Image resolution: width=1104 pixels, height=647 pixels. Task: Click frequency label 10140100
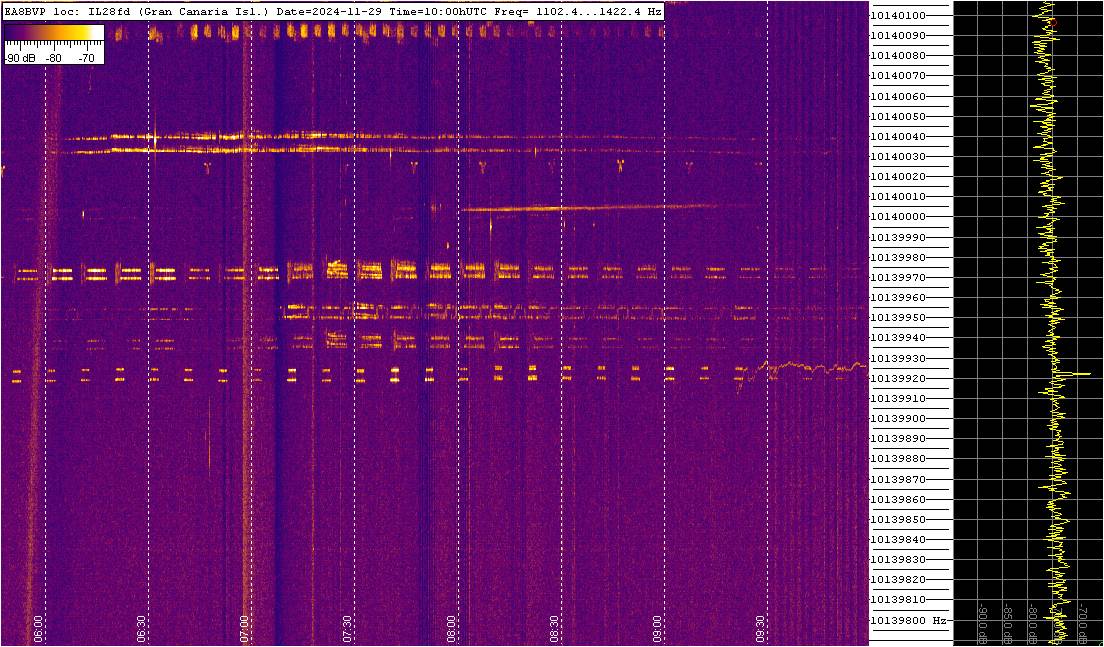point(897,15)
